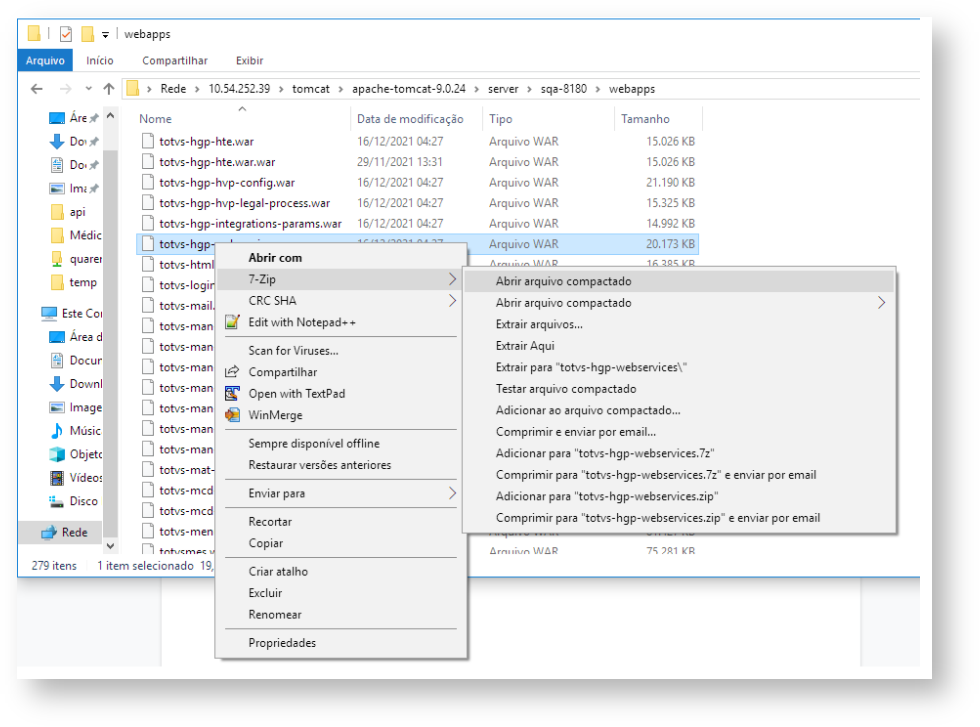Click the Disco local drive icon
The height and width of the screenshot is (727, 980).
pyautogui.click(x=57, y=501)
